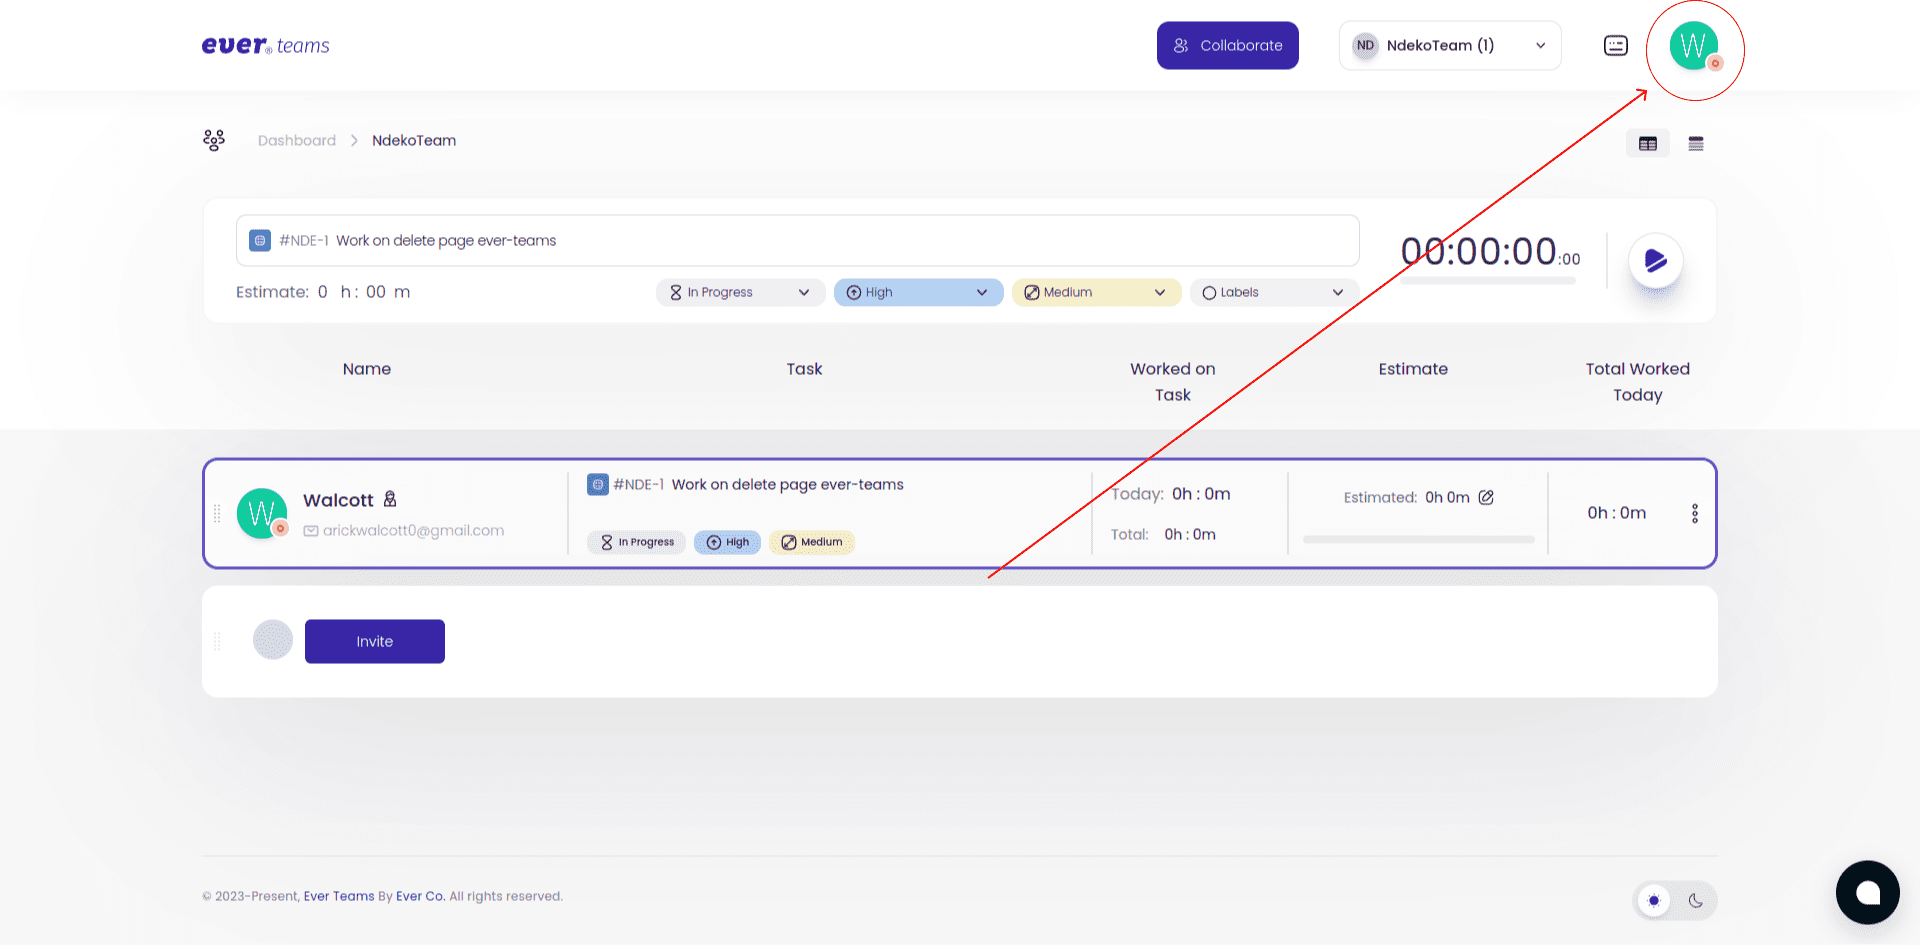1920x945 pixels.
Task: Click the task cube icon in the input
Action: pos(260,240)
